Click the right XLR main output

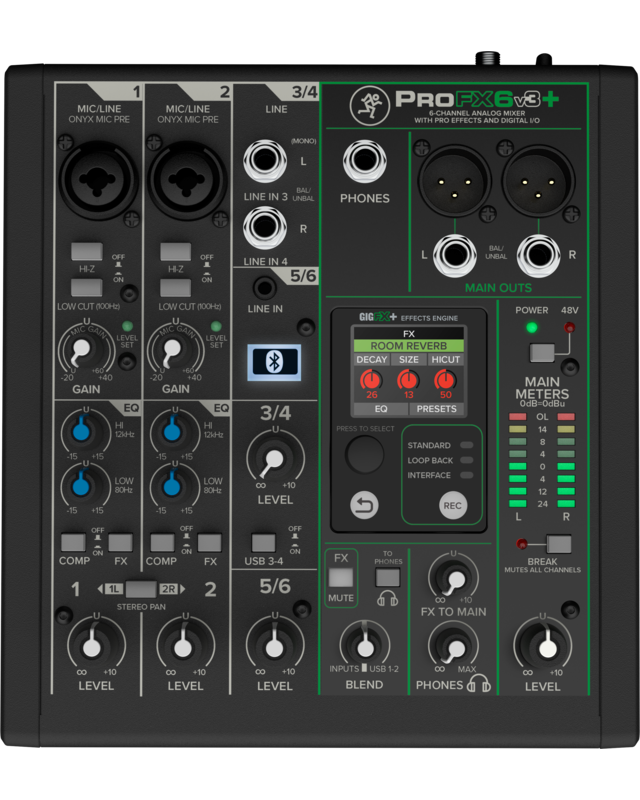[x=538, y=181]
